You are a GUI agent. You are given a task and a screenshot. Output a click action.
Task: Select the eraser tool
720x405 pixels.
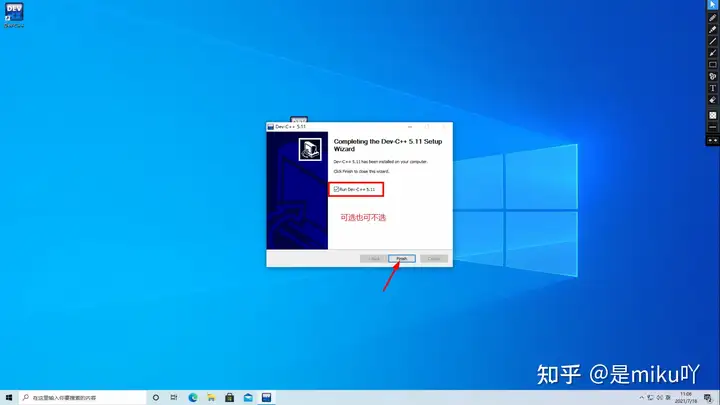point(712,100)
